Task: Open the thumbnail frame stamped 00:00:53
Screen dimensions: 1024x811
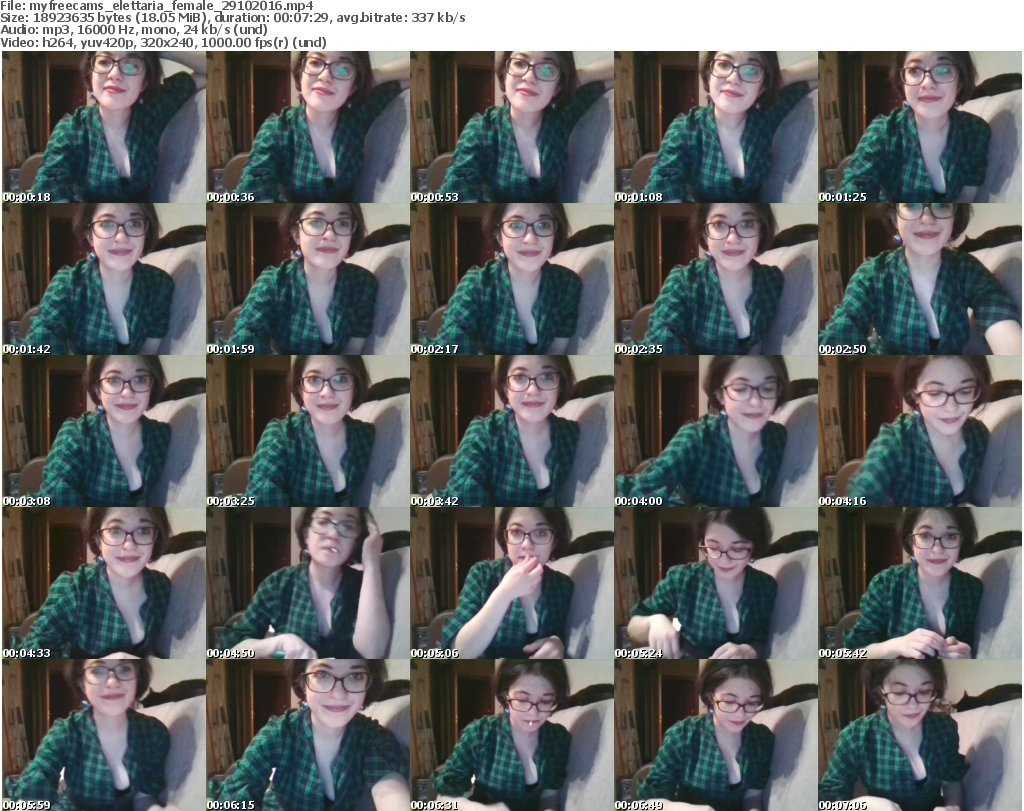Action: (512, 127)
